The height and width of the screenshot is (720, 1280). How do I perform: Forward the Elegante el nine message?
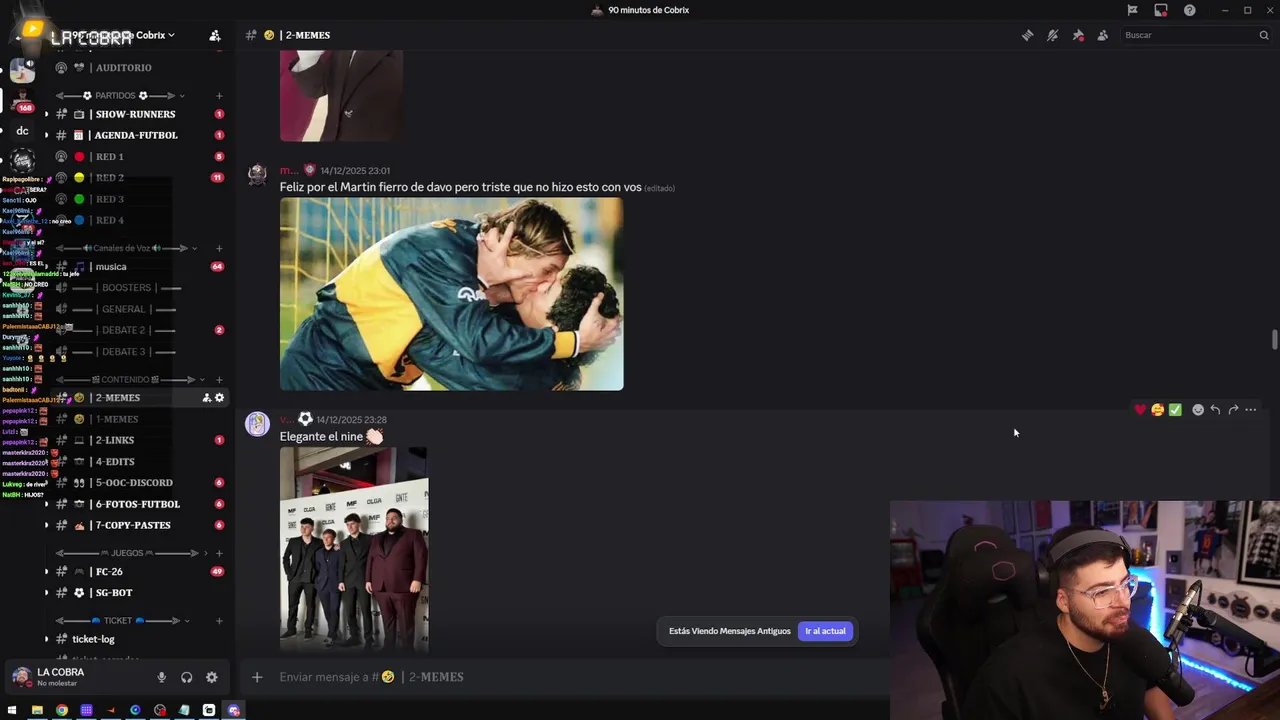click(1233, 410)
